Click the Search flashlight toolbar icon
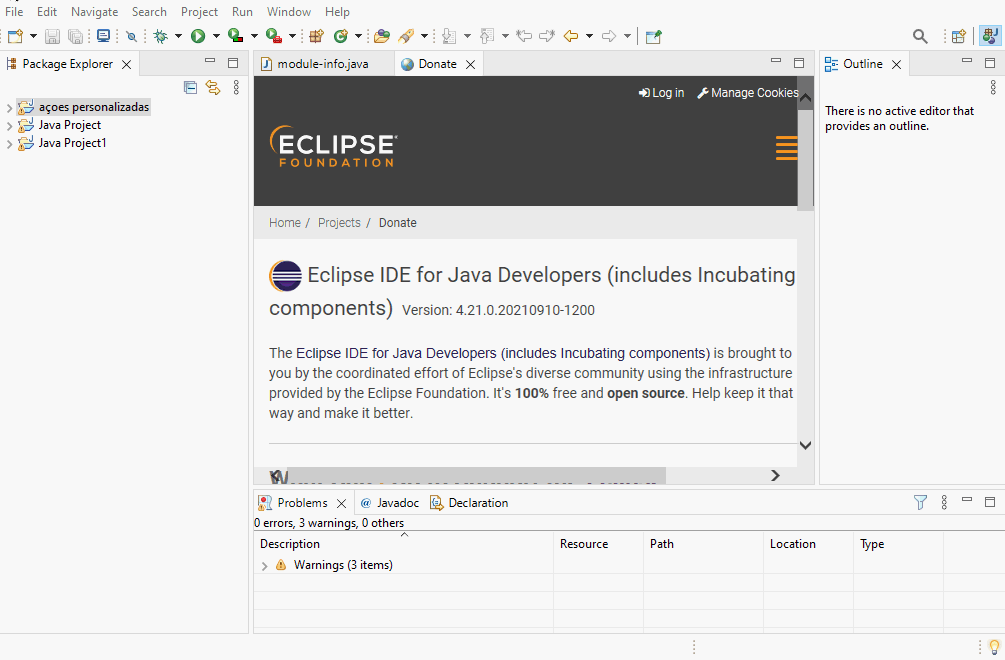Screen dimensions: 1005x660 click(406, 37)
